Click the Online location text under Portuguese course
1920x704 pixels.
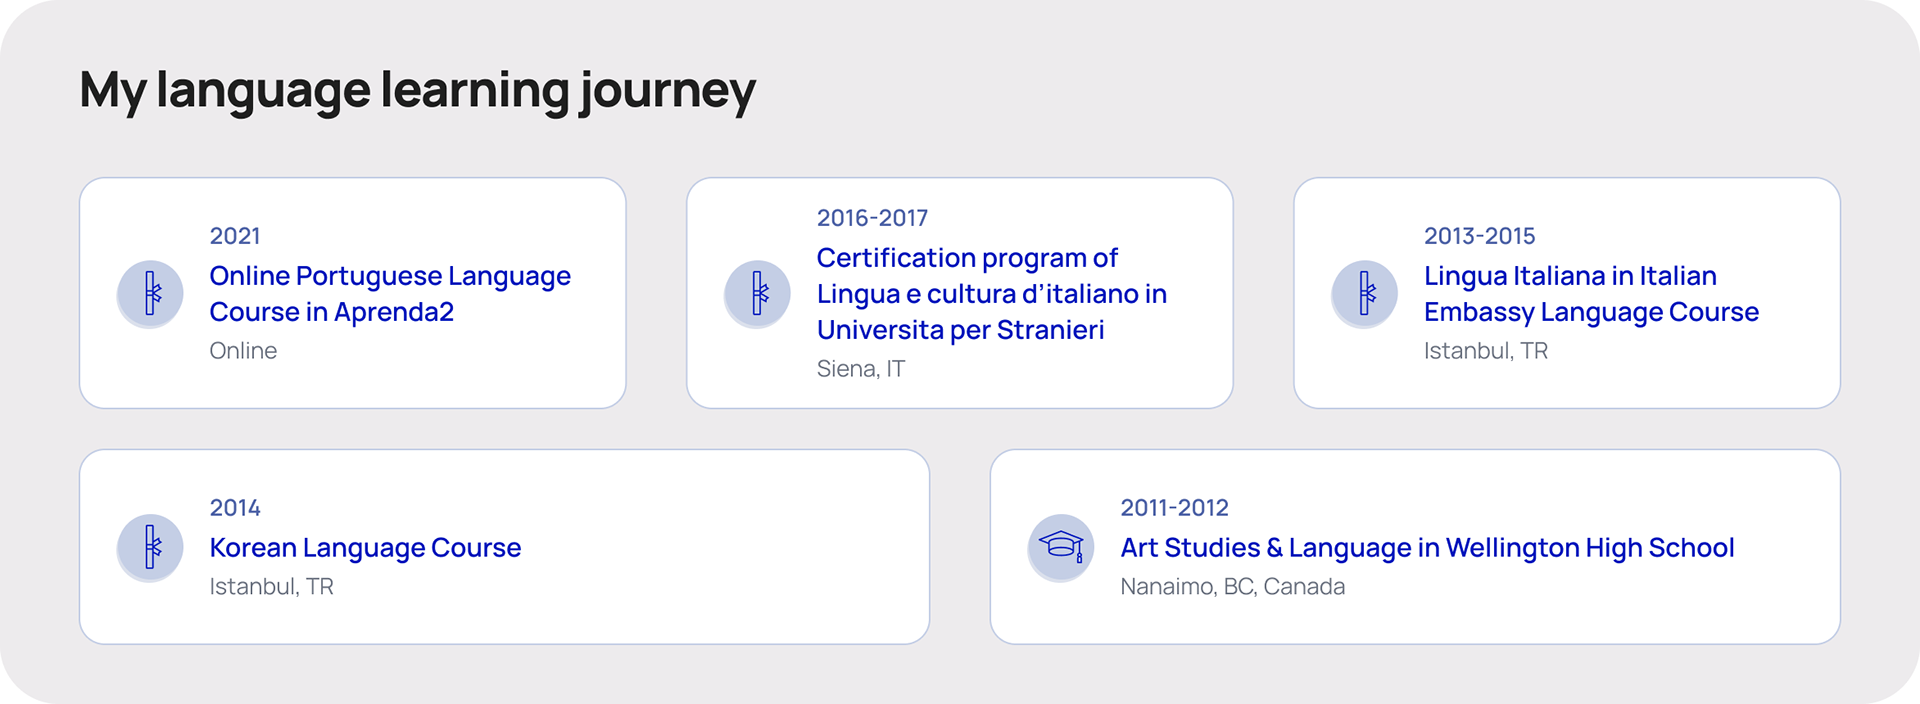[243, 351]
